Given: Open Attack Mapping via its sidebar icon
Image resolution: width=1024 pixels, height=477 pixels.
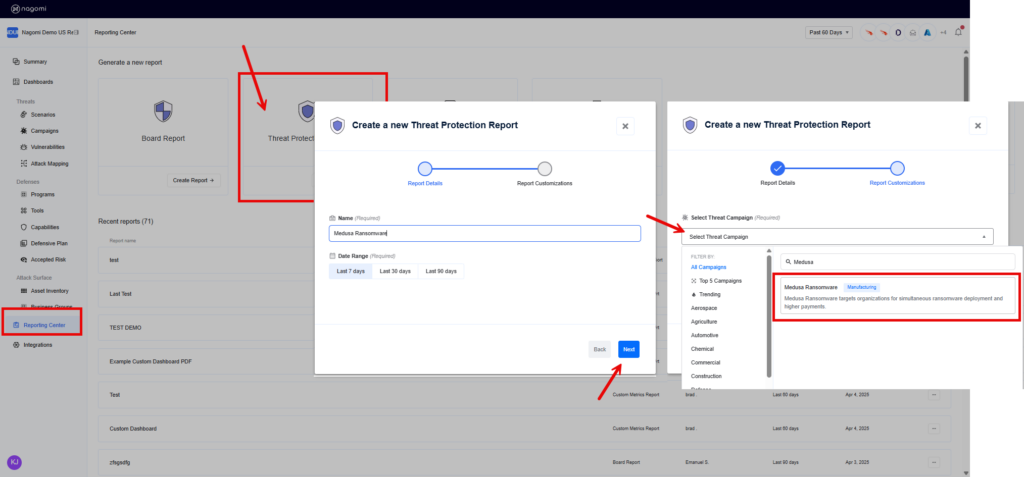Looking at the screenshot, I should (24, 163).
